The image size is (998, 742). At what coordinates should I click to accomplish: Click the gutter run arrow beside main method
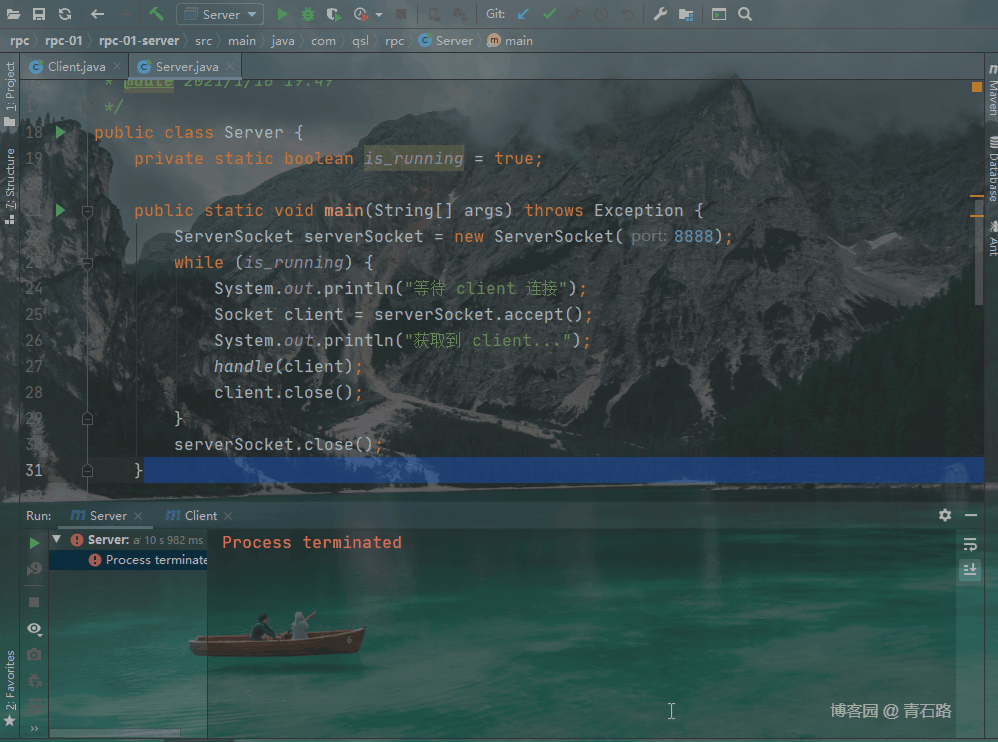[60, 210]
